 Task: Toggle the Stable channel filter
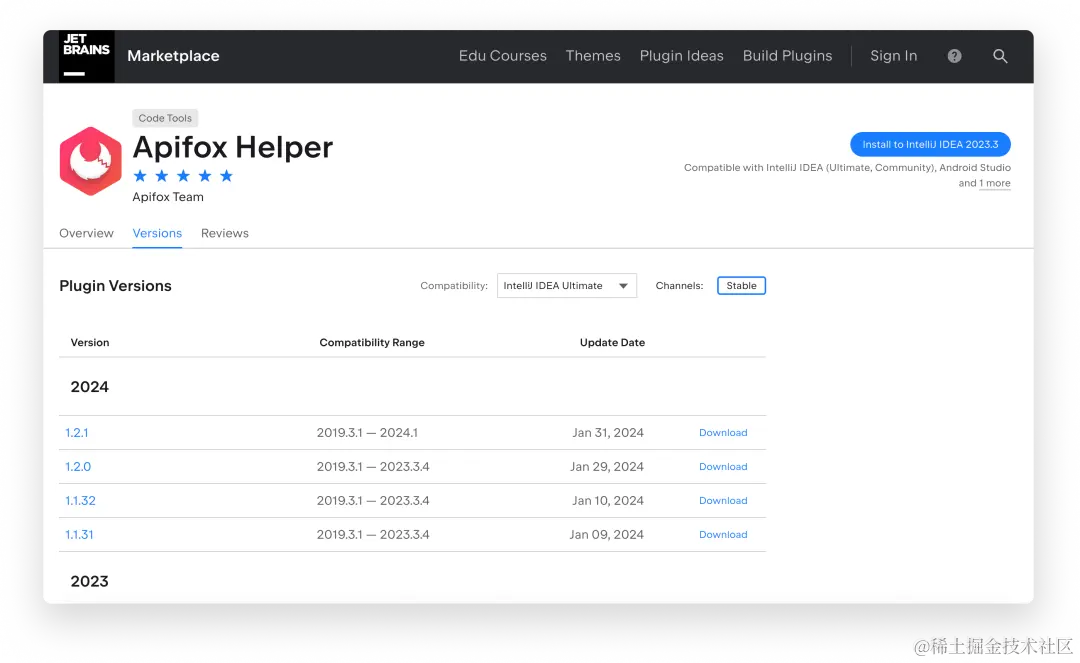pos(741,286)
